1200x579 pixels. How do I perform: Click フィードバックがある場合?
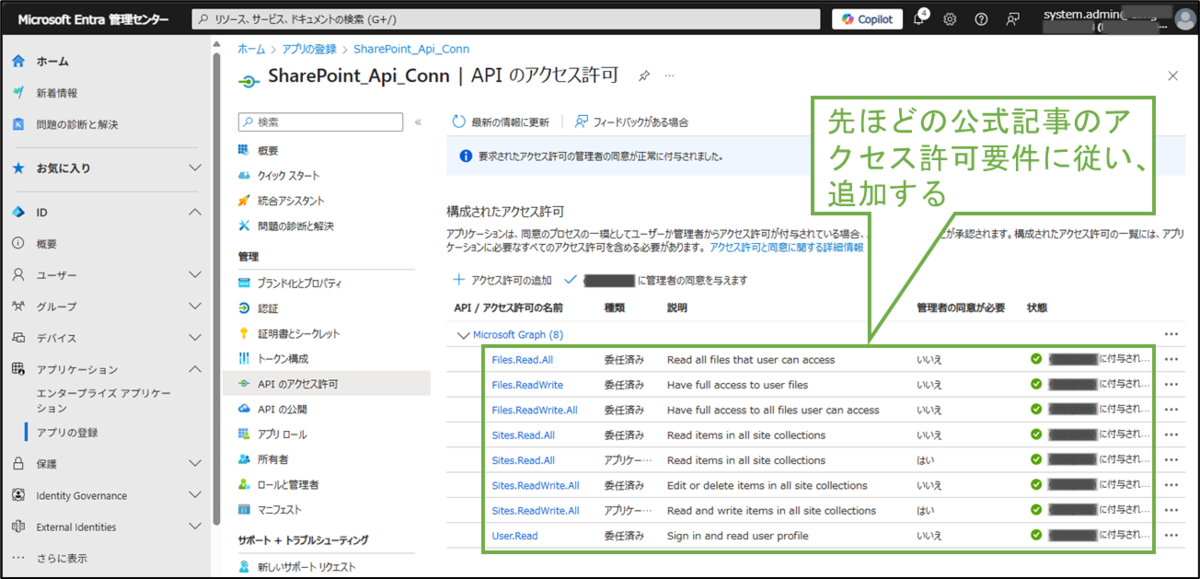631,122
